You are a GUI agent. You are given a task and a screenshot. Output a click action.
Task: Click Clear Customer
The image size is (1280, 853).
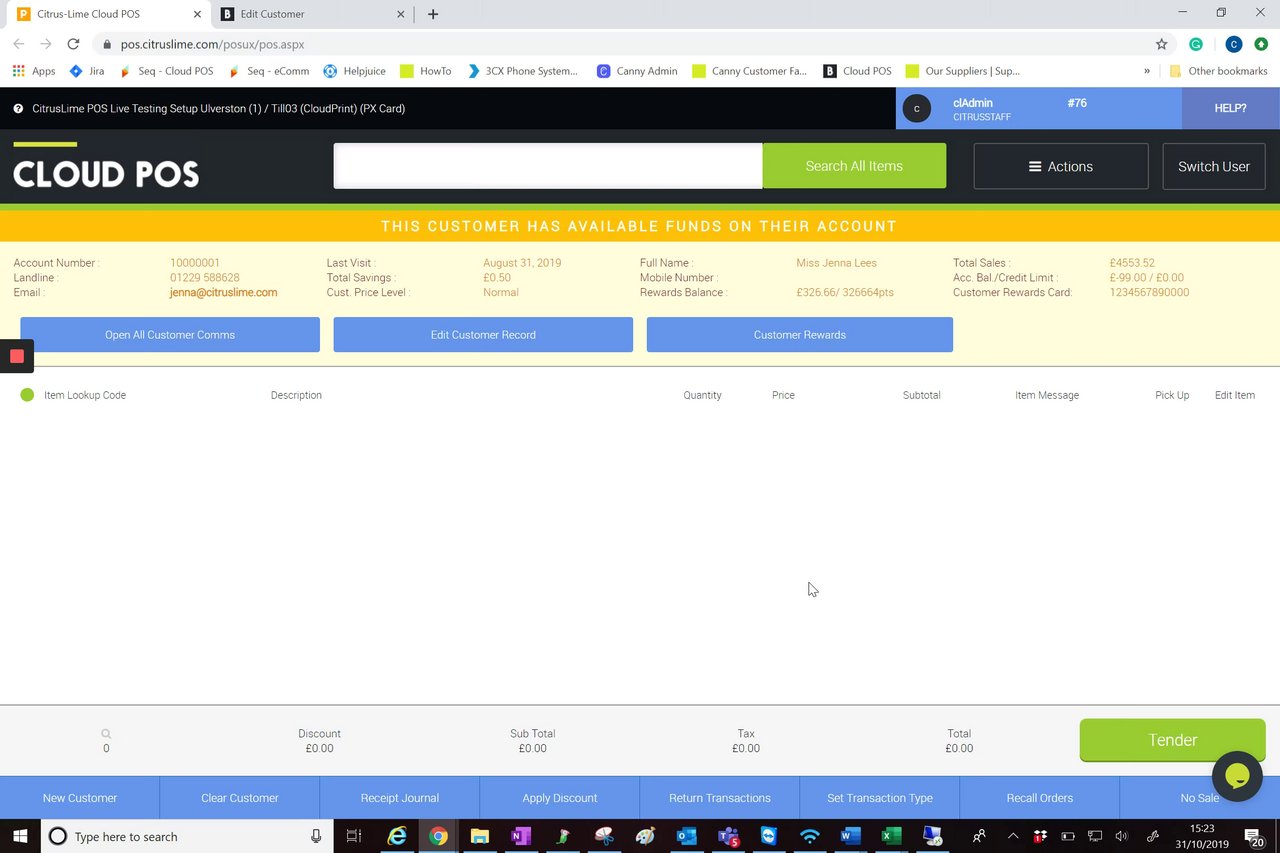[x=240, y=798]
